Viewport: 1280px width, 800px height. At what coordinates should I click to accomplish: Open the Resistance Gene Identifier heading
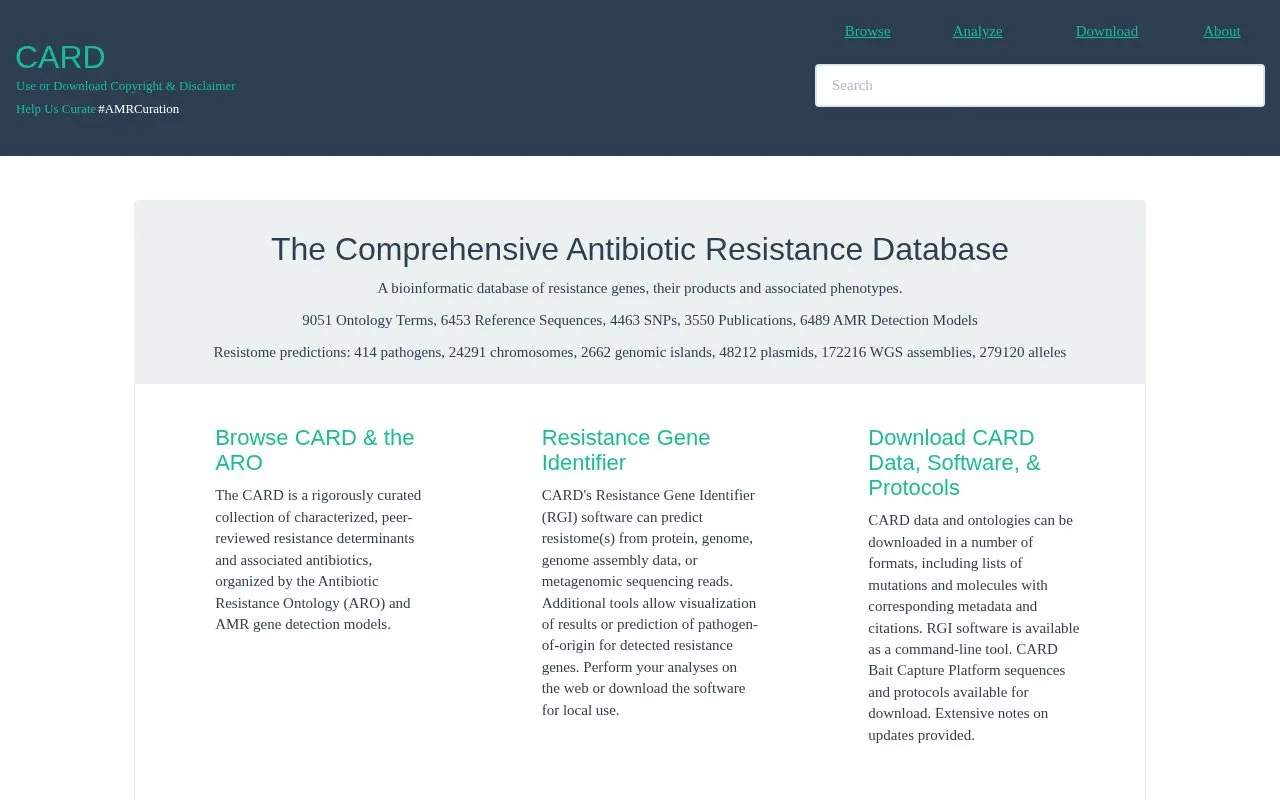(626, 450)
